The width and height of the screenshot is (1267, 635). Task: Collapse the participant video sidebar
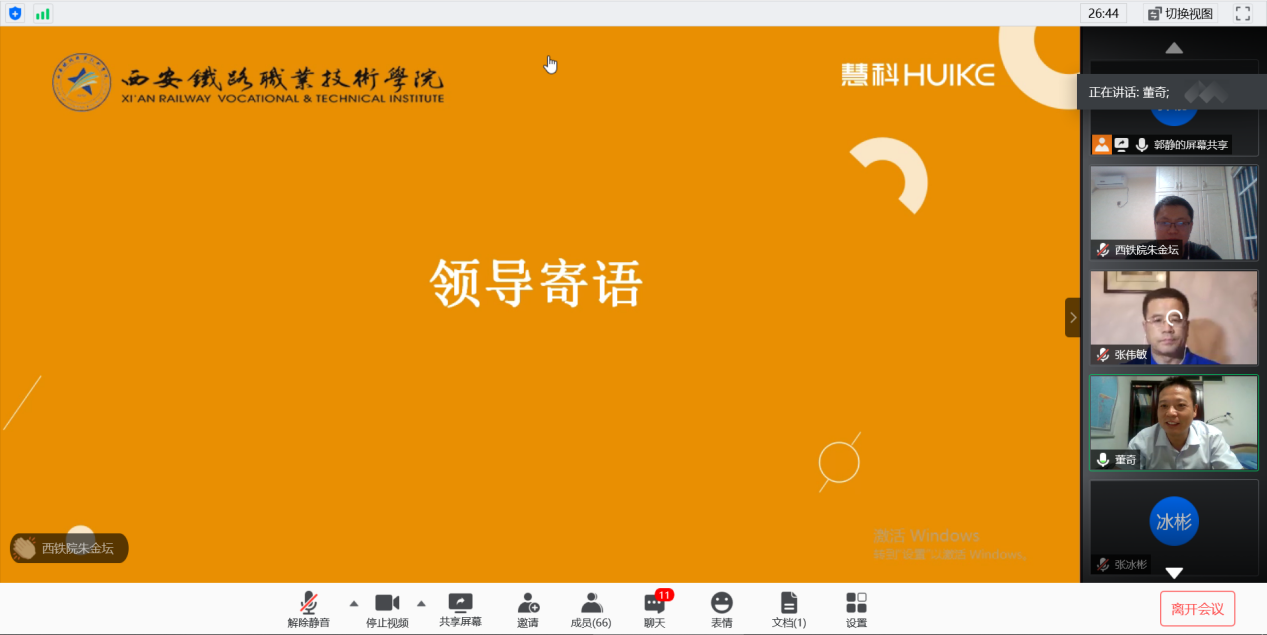(1073, 317)
